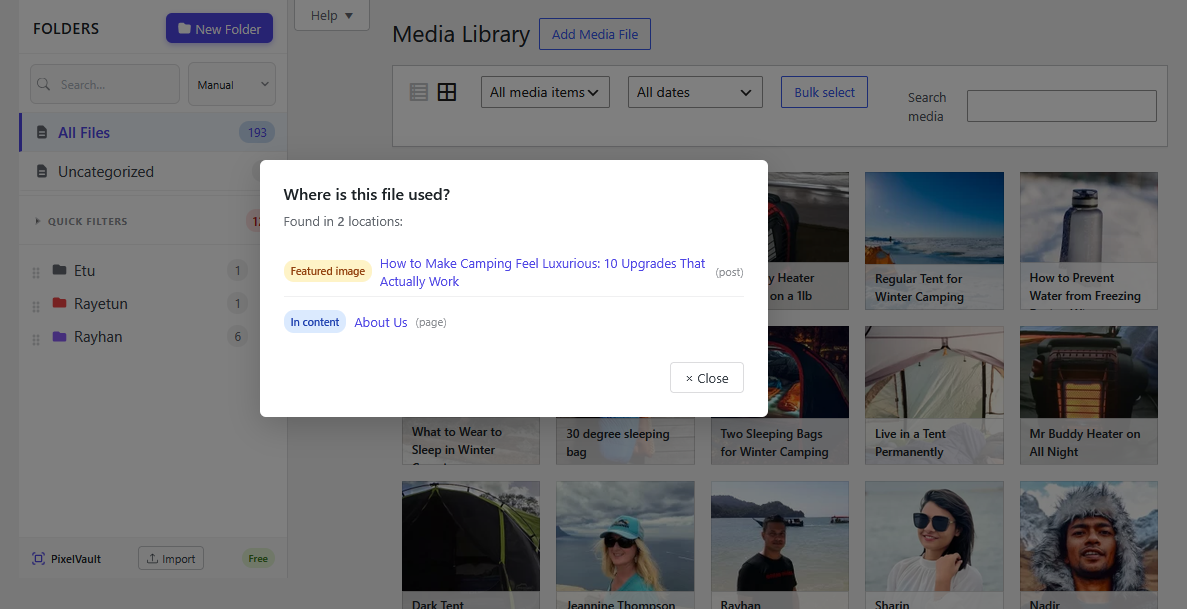
Task: Click the Free plan badge
Action: [x=258, y=559]
